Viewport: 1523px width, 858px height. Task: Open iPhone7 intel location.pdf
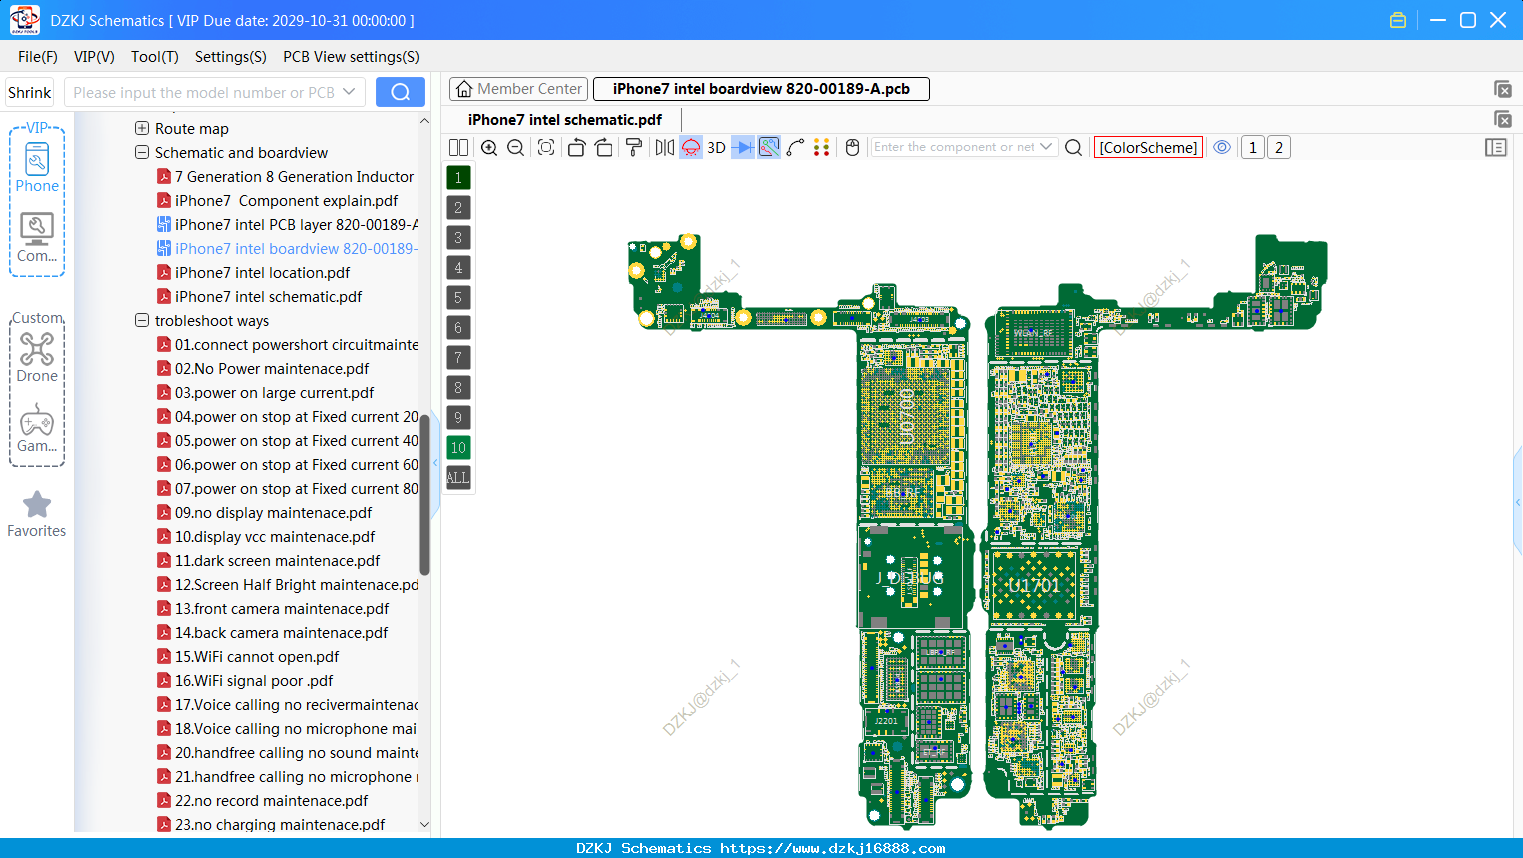click(262, 273)
